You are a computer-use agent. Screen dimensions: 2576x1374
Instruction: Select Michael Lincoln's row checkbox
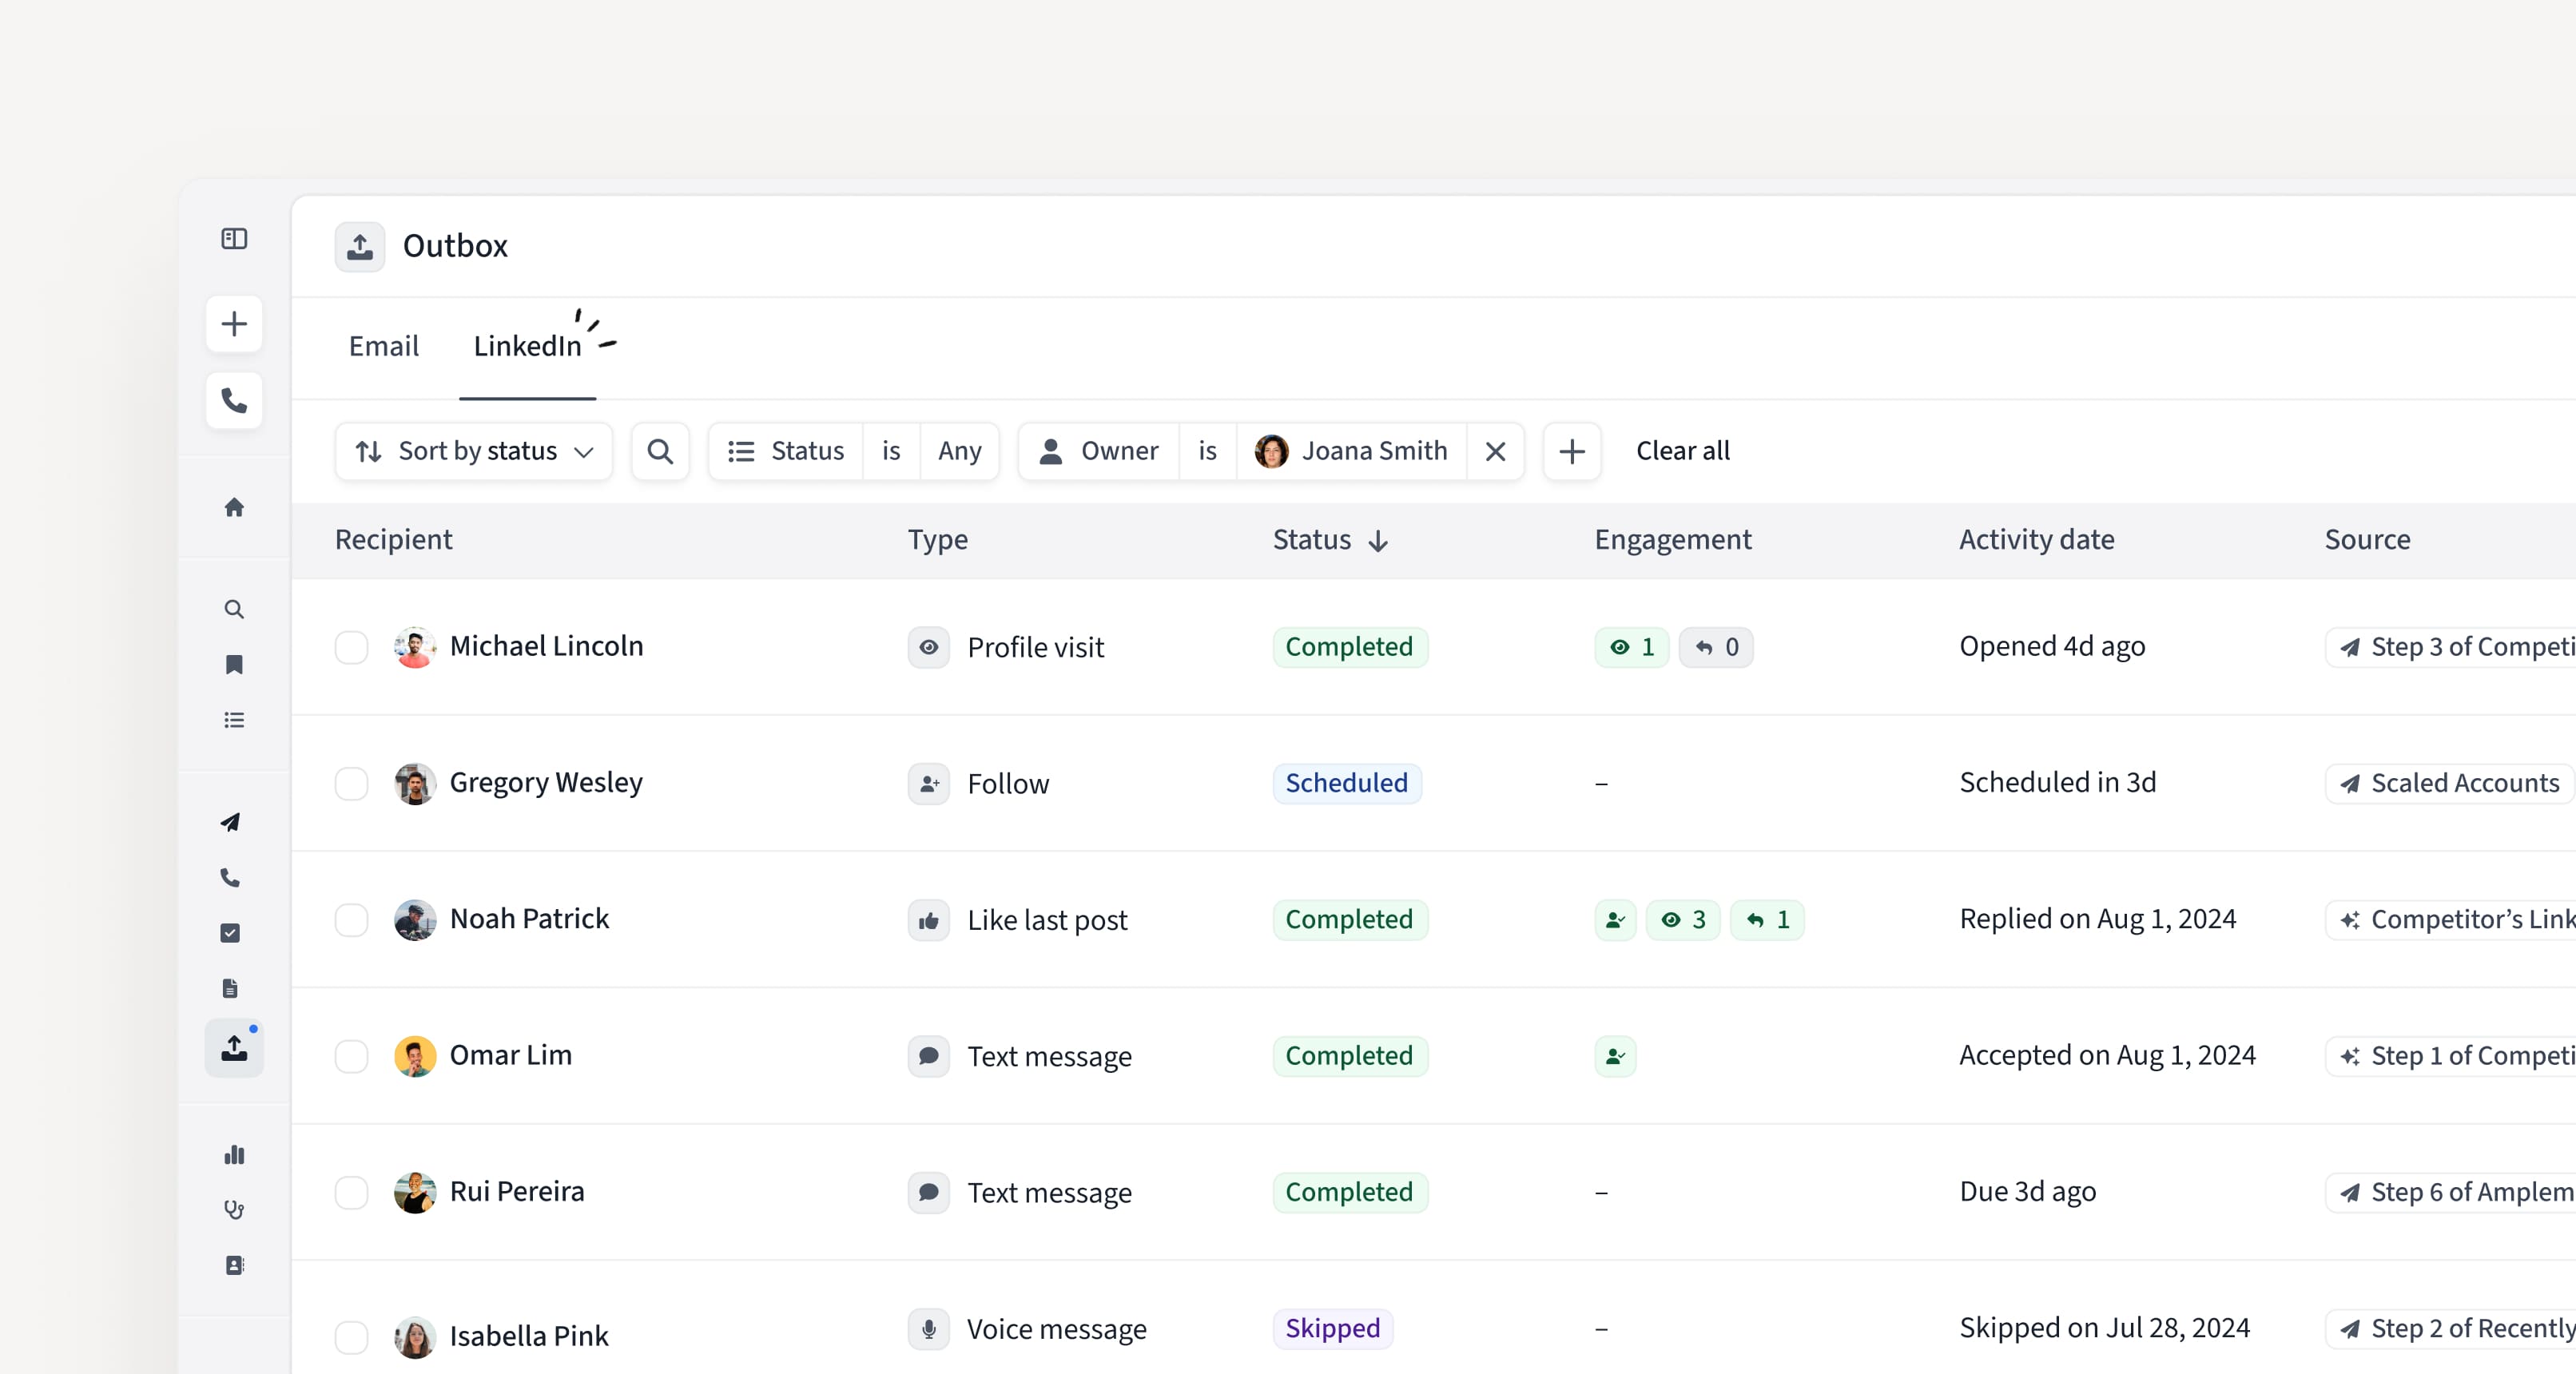click(x=351, y=647)
